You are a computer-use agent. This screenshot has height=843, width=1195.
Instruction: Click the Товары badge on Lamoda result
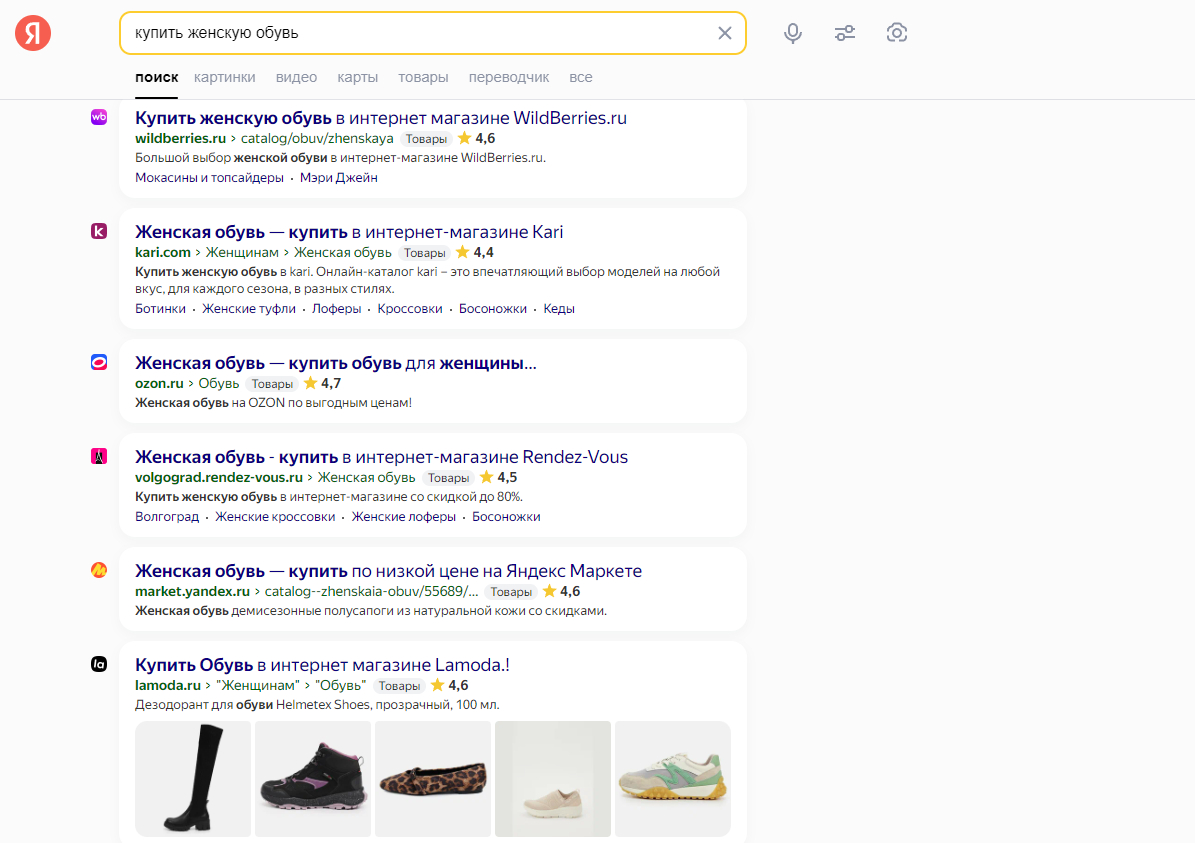point(399,686)
